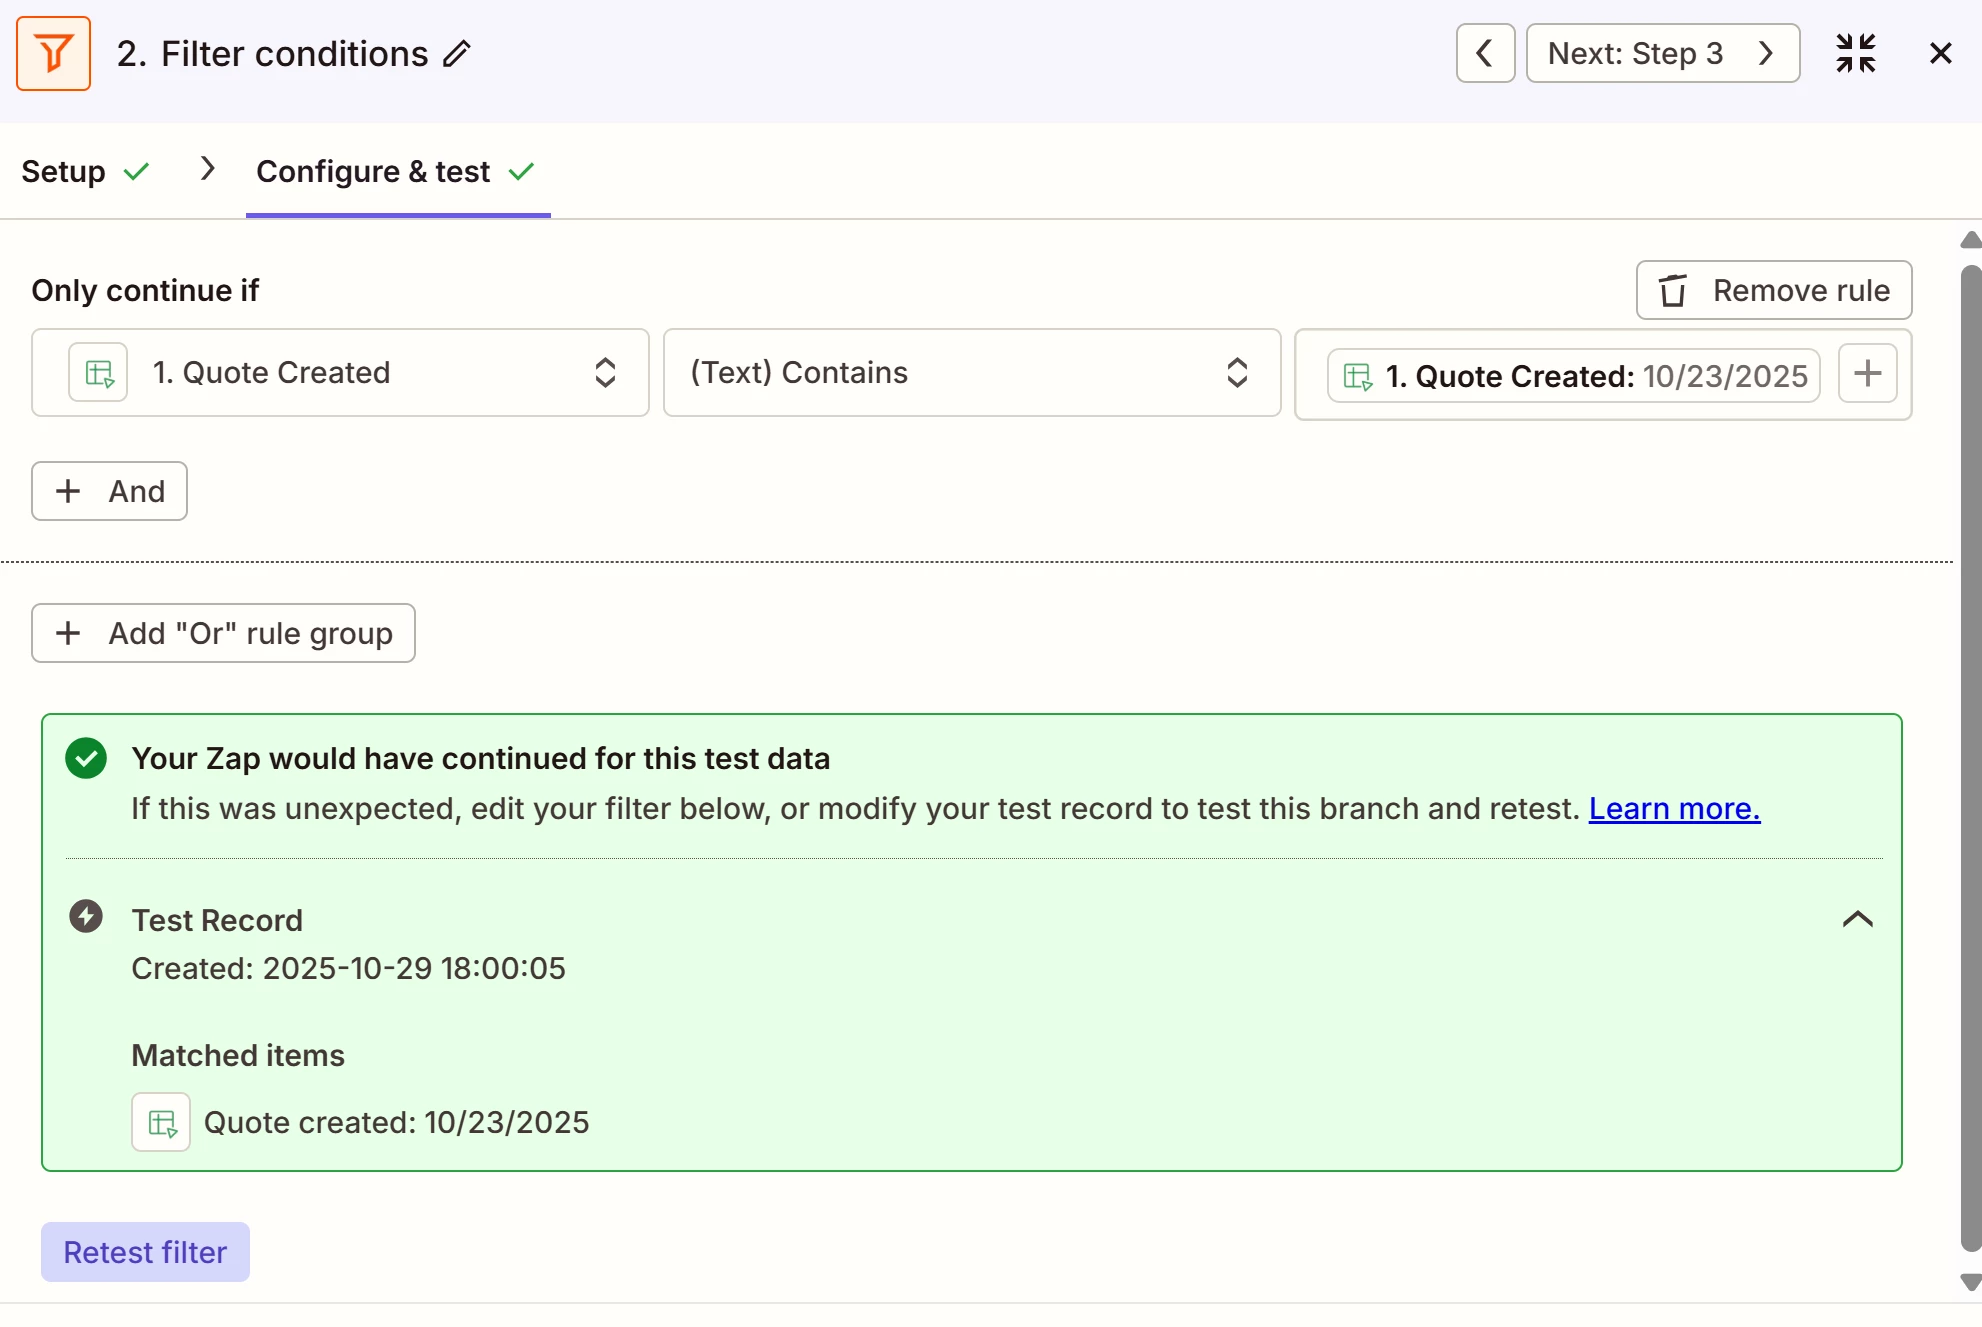Click table icon in Quote Created field

pyautogui.click(x=98, y=373)
